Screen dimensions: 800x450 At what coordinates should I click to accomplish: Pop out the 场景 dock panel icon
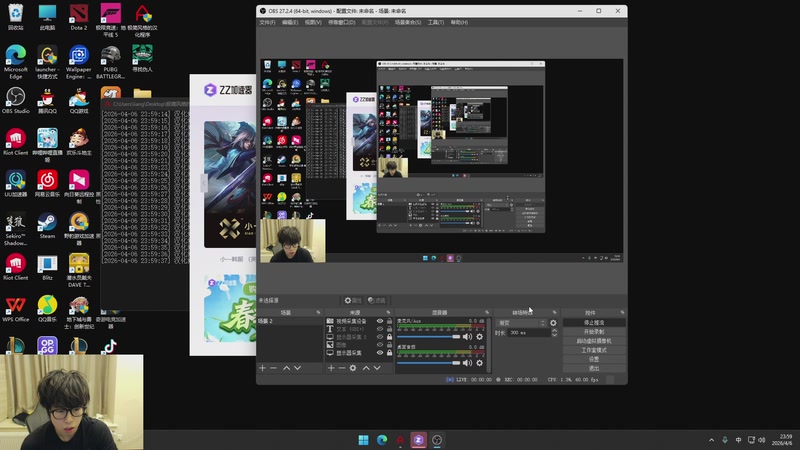(x=318, y=312)
